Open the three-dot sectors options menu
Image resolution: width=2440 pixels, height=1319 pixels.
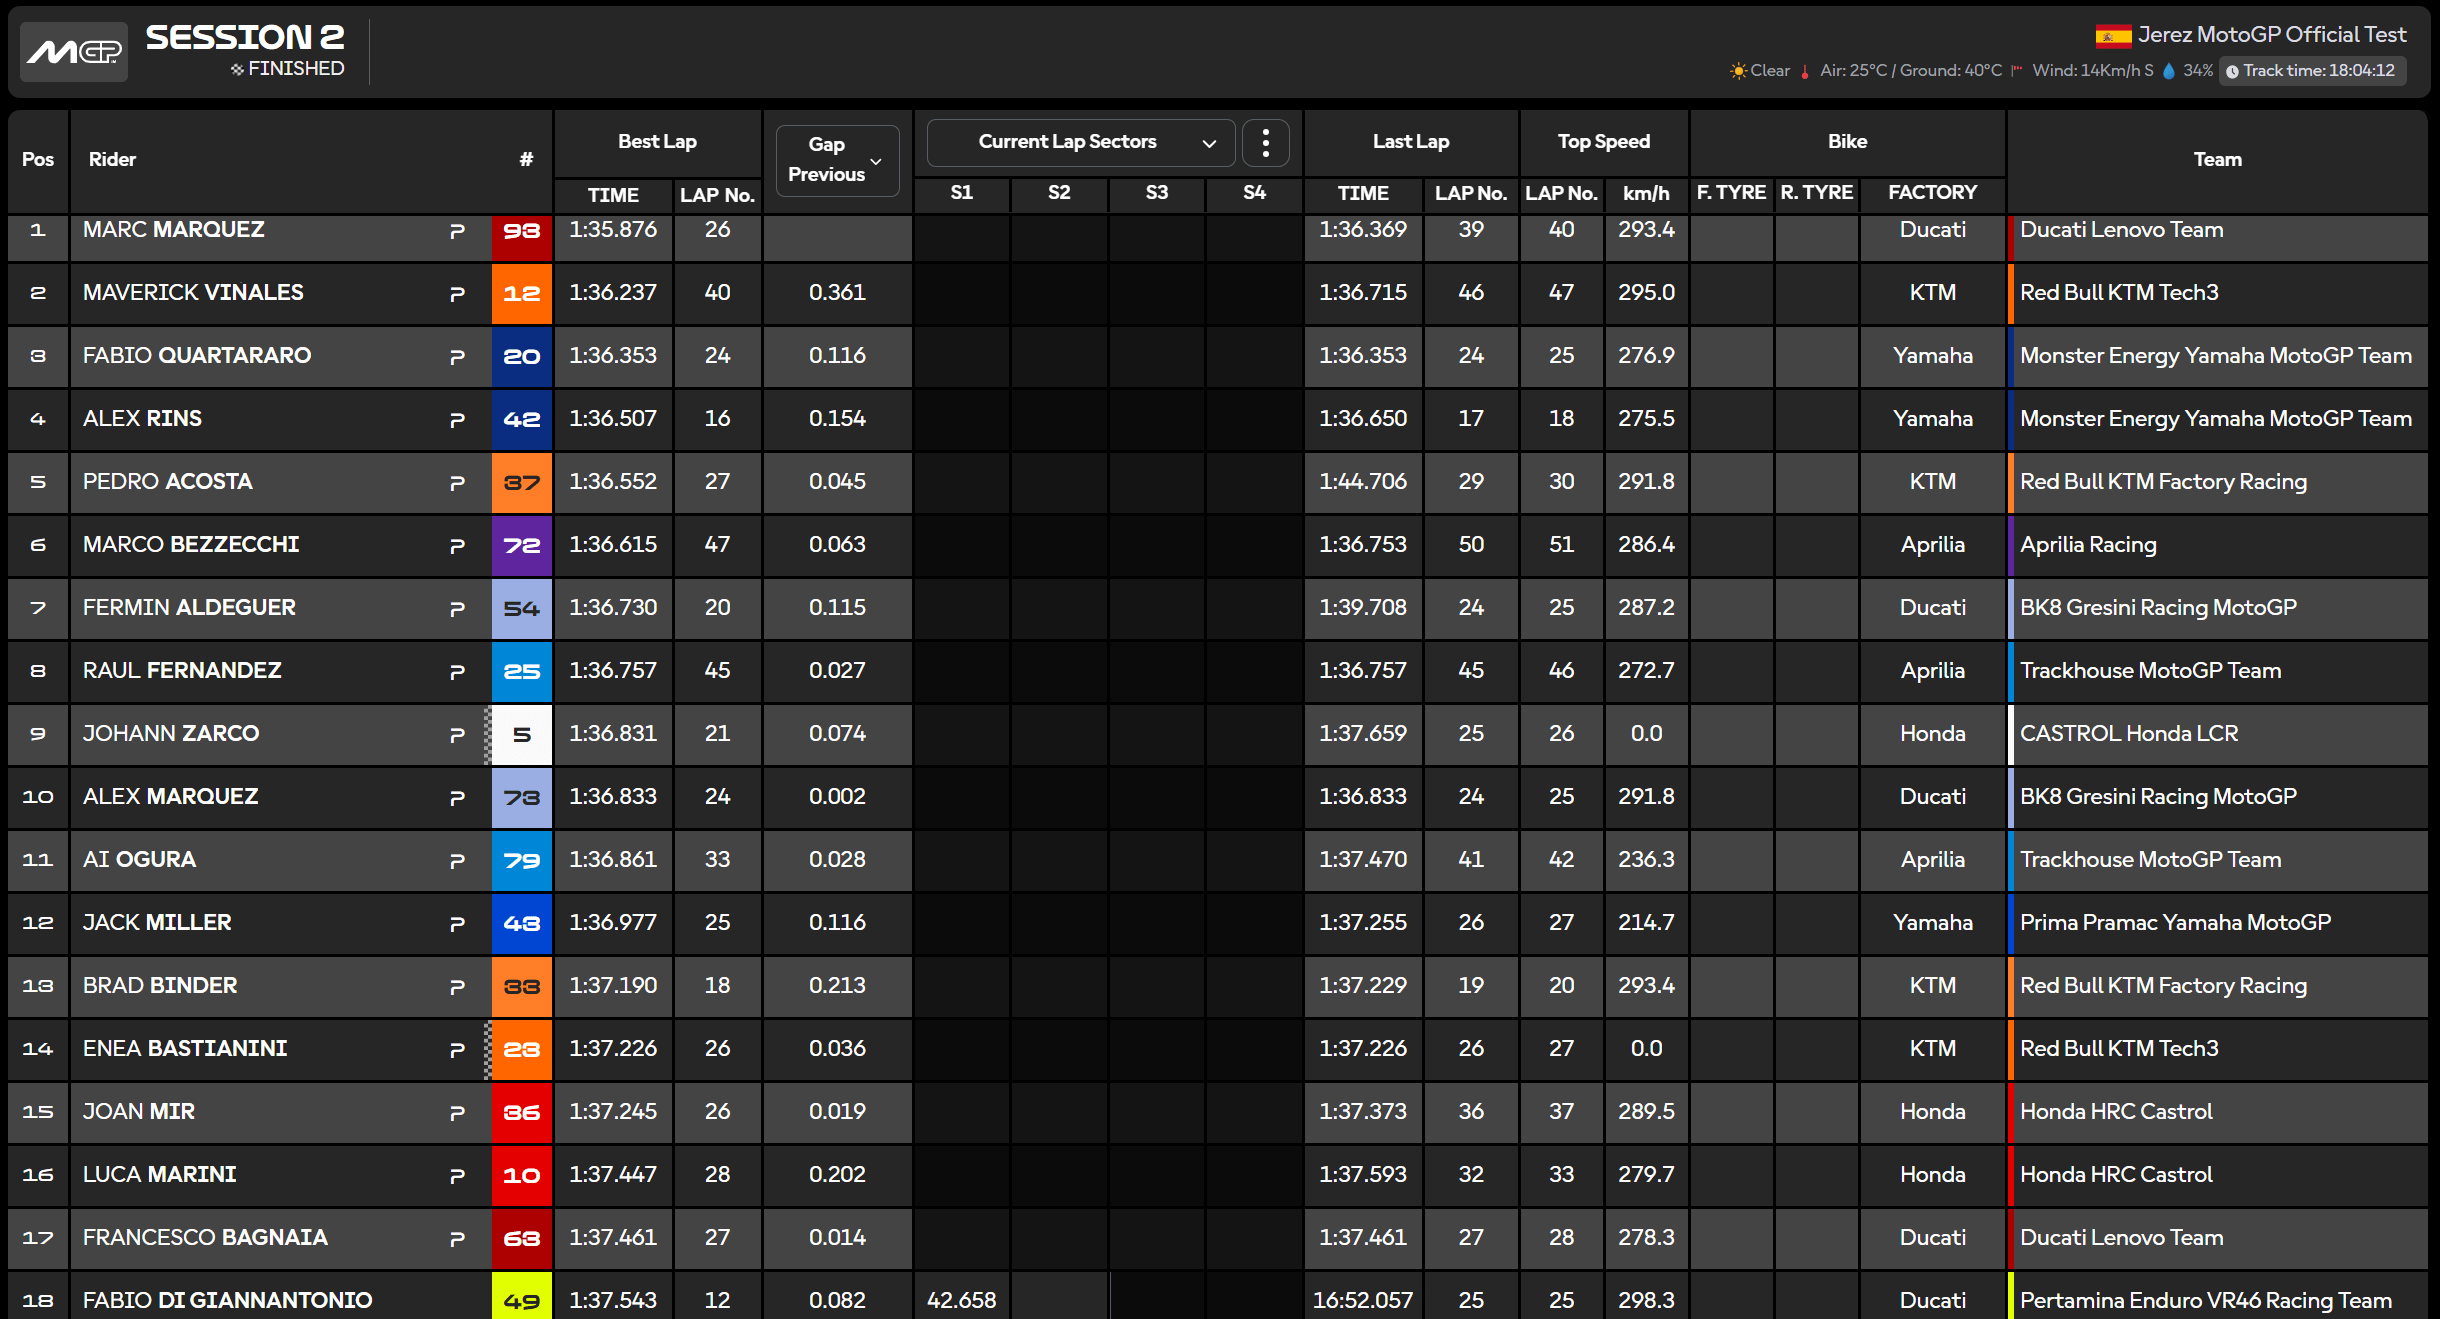(1265, 143)
